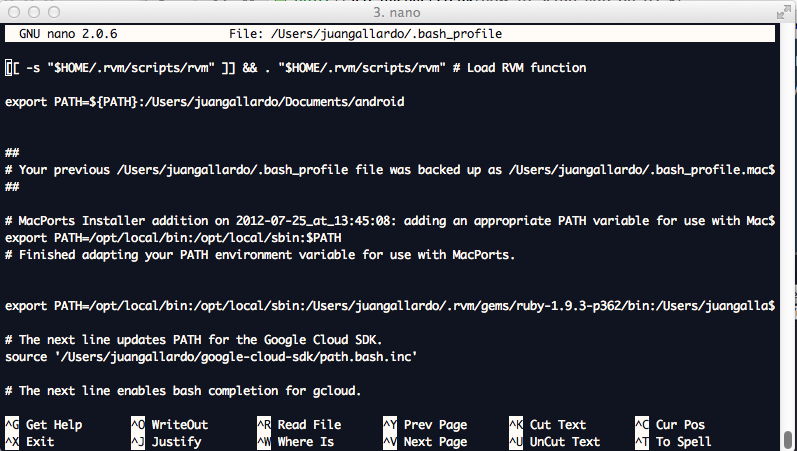Click the ^J Justify shortcut
The height and width of the screenshot is (451, 797).
point(166,441)
